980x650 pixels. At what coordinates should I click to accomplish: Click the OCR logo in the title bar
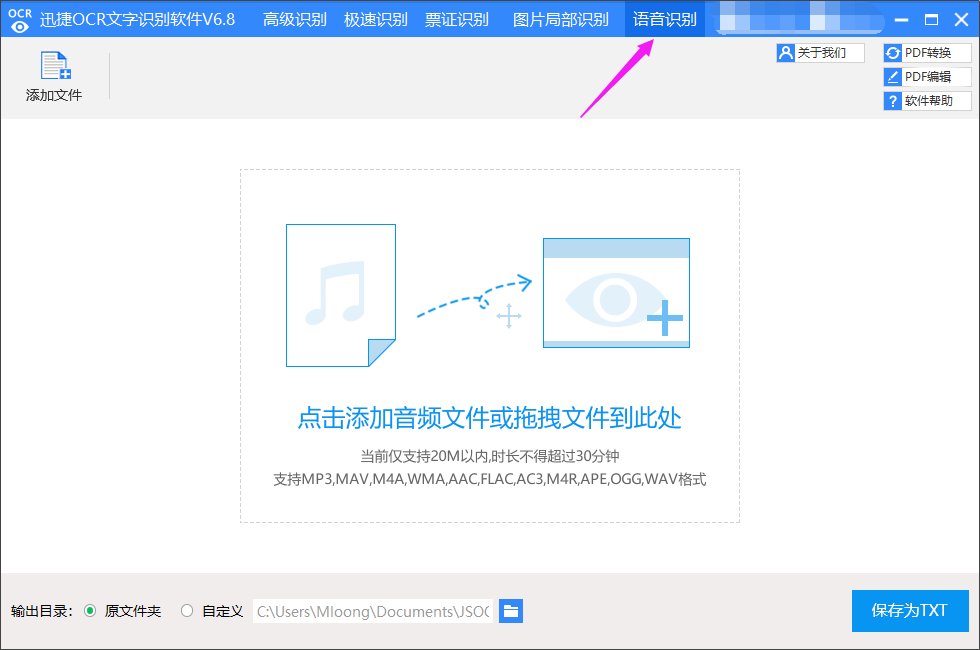(x=18, y=19)
